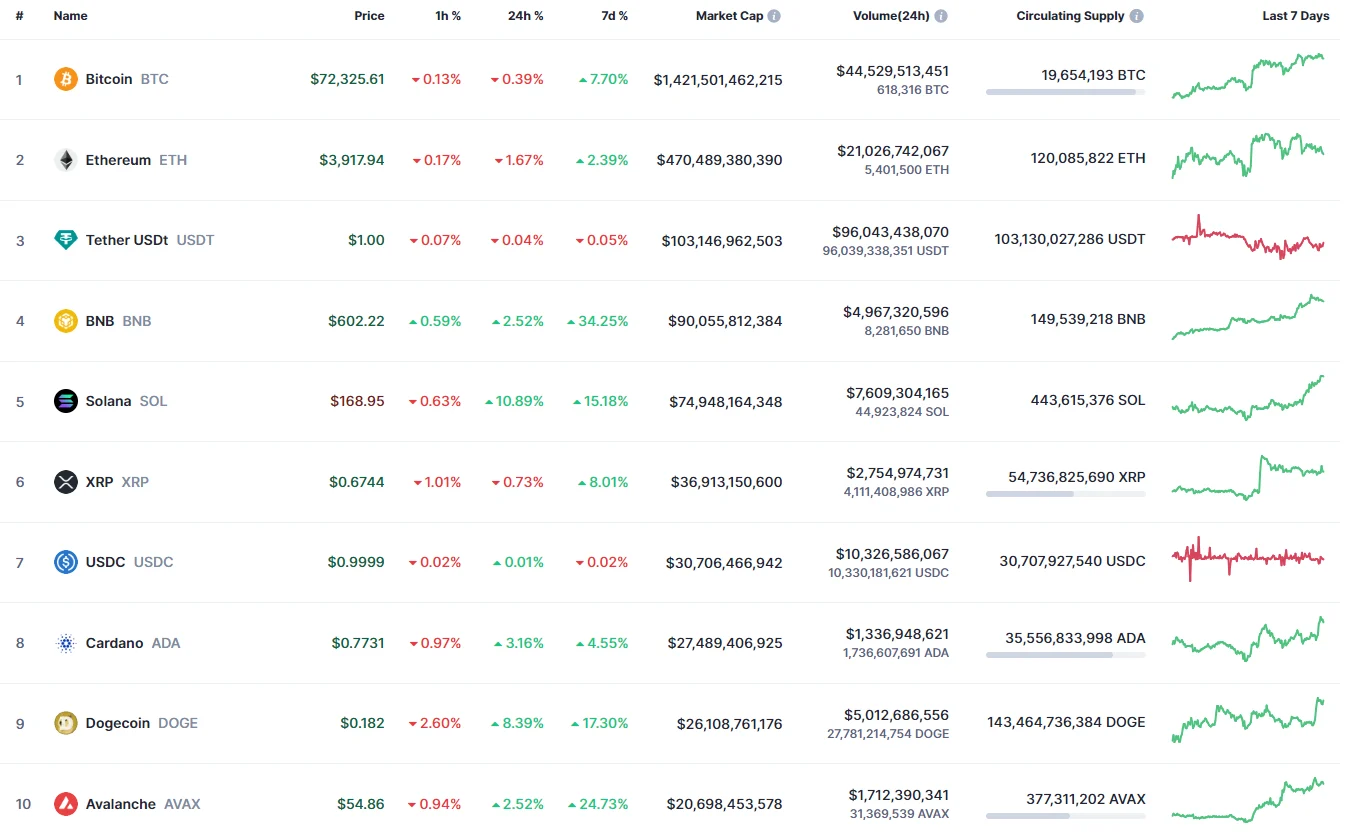
Task: Sort by the 24h % column header
Action: (x=525, y=16)
